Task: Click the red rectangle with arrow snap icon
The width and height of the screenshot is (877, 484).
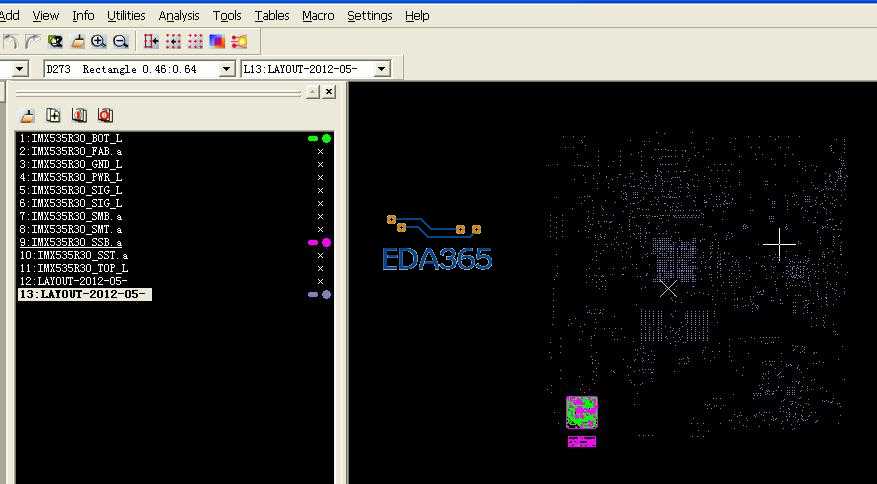Action: coord(151,41)
